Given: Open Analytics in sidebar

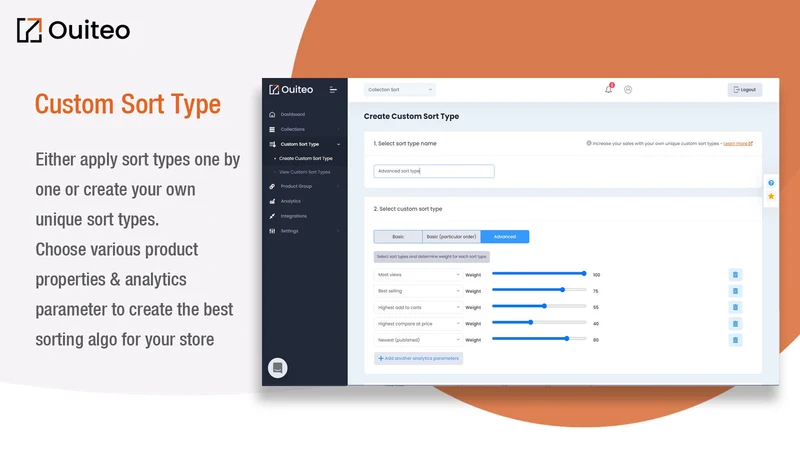Looking at the screenshot, I should tap(291, 201).
